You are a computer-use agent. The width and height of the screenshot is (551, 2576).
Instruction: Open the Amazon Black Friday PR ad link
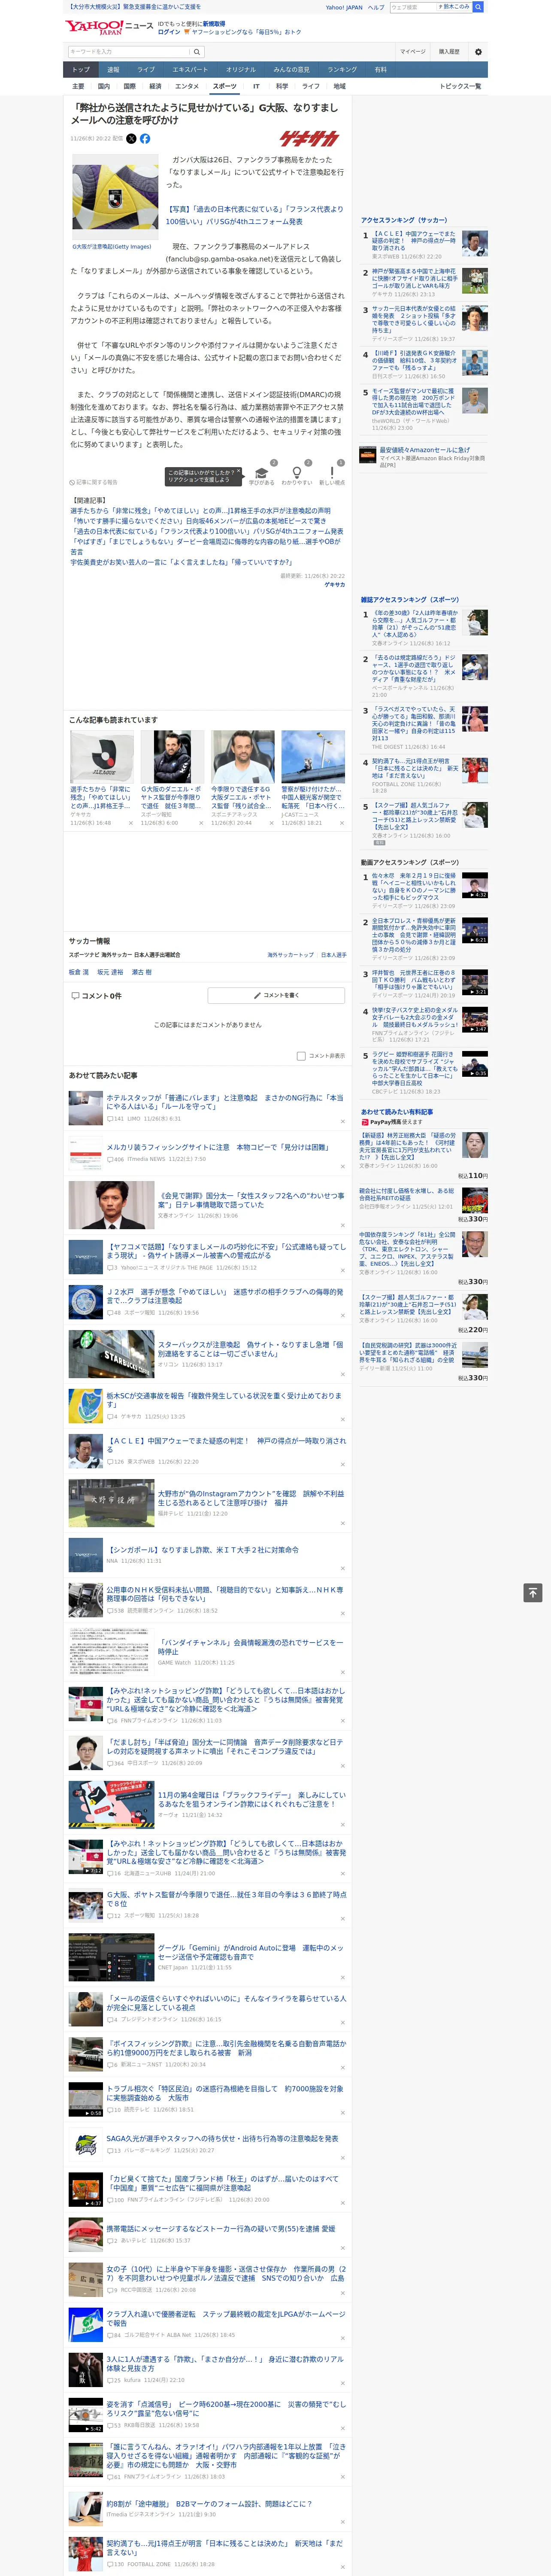[x=424, y=450]
